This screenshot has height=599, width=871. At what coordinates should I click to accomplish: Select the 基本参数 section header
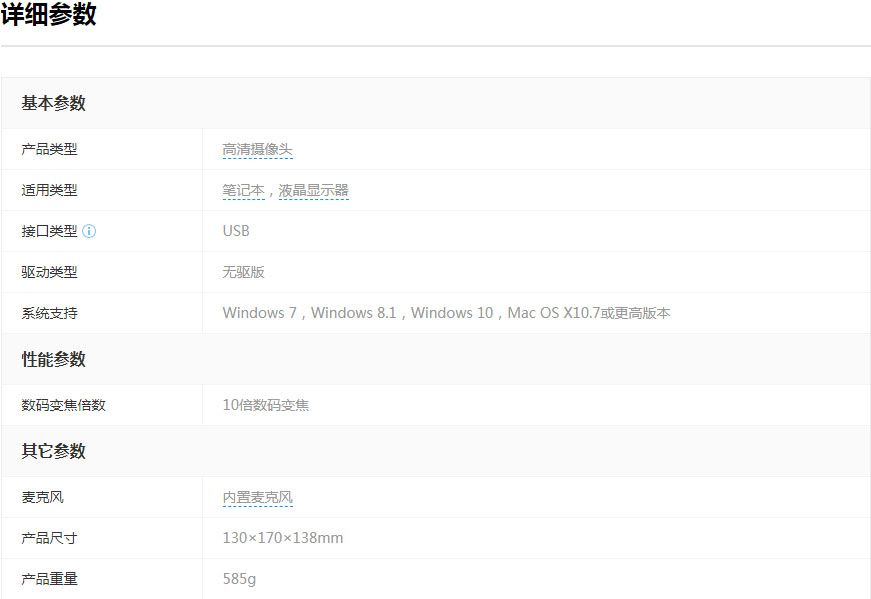click(54, 103)
